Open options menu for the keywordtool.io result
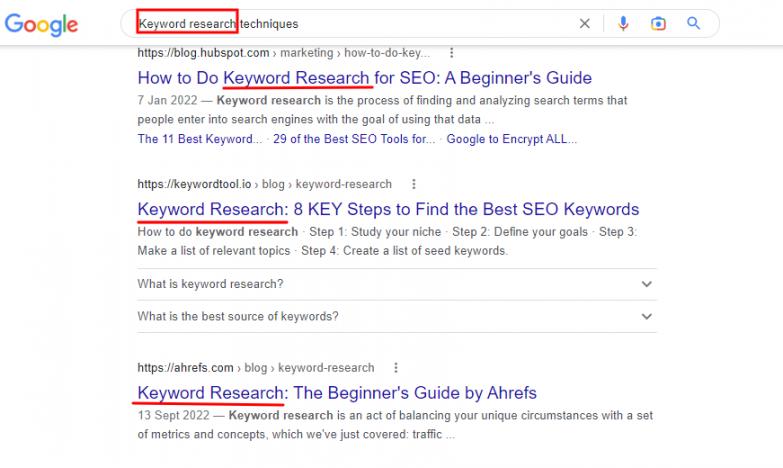 414,184
